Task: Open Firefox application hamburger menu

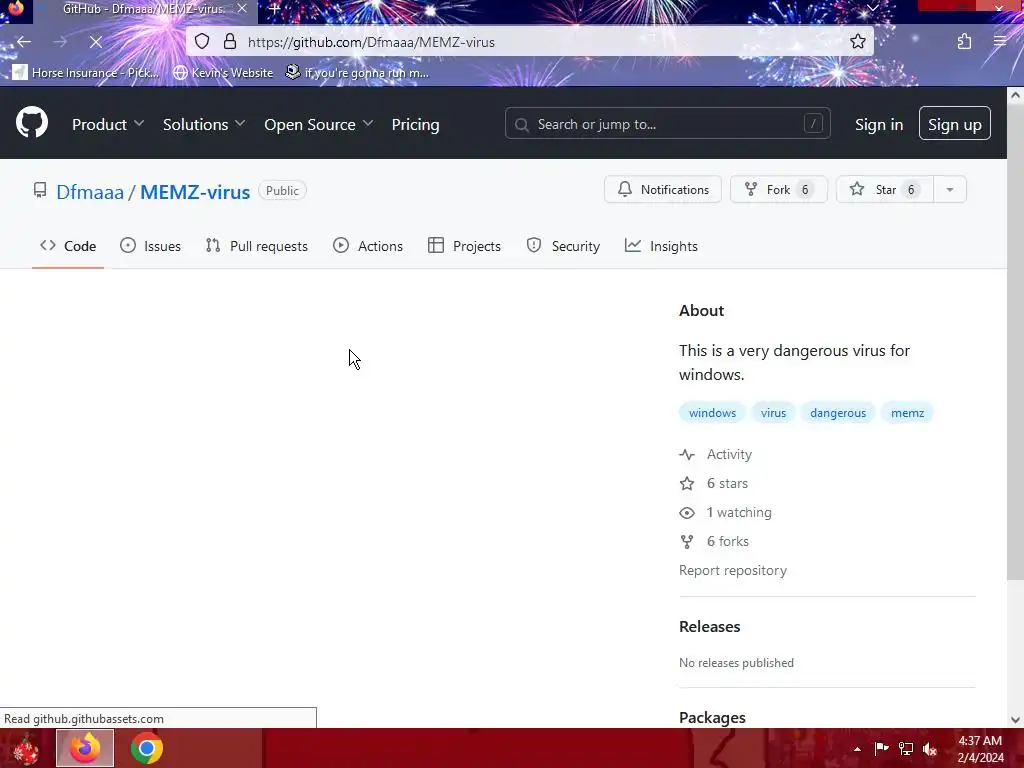Action: (1000, 42)
